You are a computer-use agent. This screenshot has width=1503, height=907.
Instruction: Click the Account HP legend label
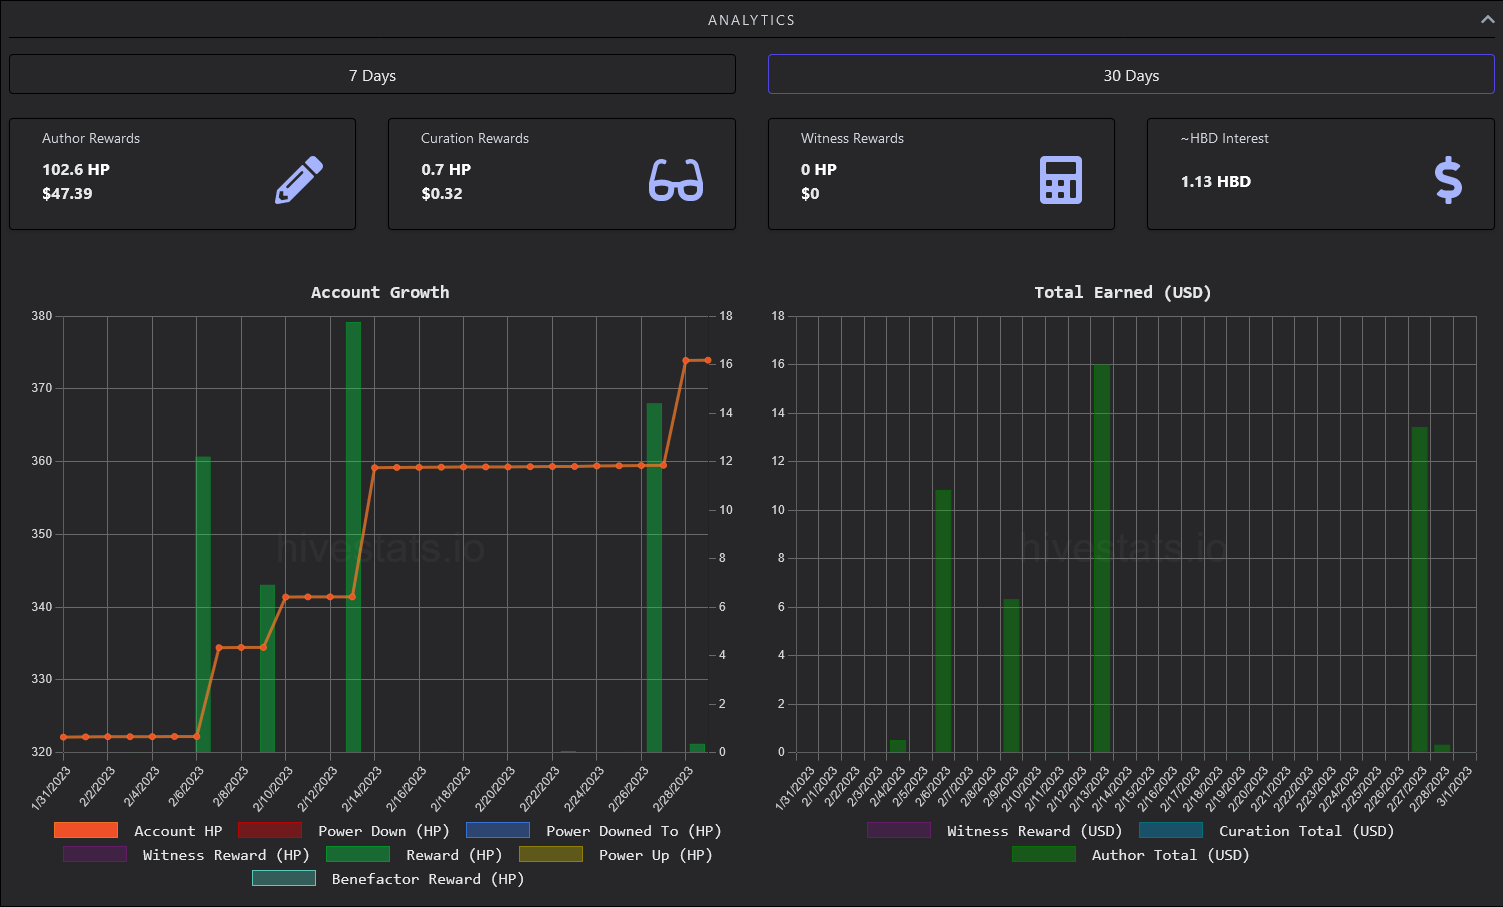pyautogui.click(x=178, y=831)
